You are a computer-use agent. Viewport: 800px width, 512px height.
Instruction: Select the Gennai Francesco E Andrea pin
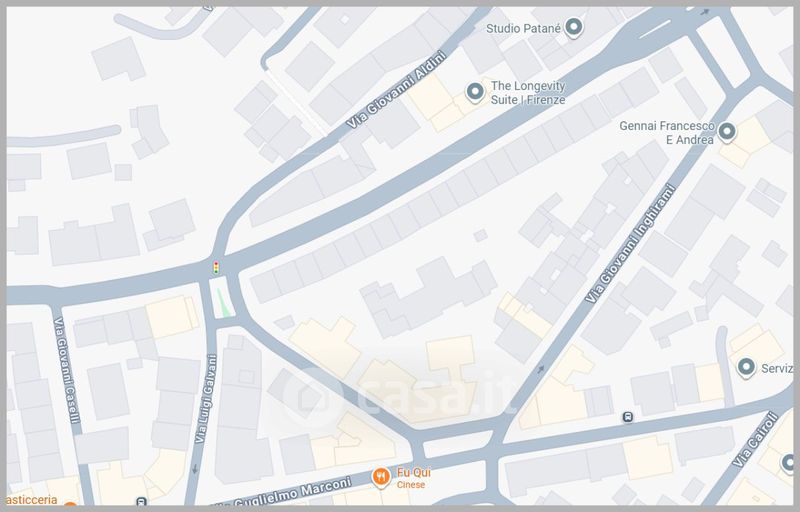point(727,132)
